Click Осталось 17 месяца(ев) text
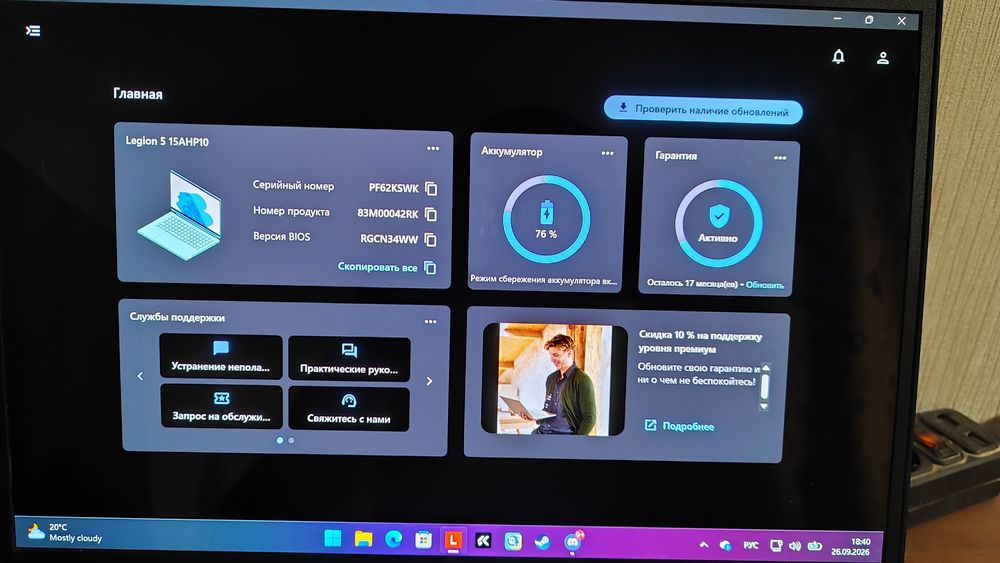Viewport: 1000px width, 563px height. (692, 283)
